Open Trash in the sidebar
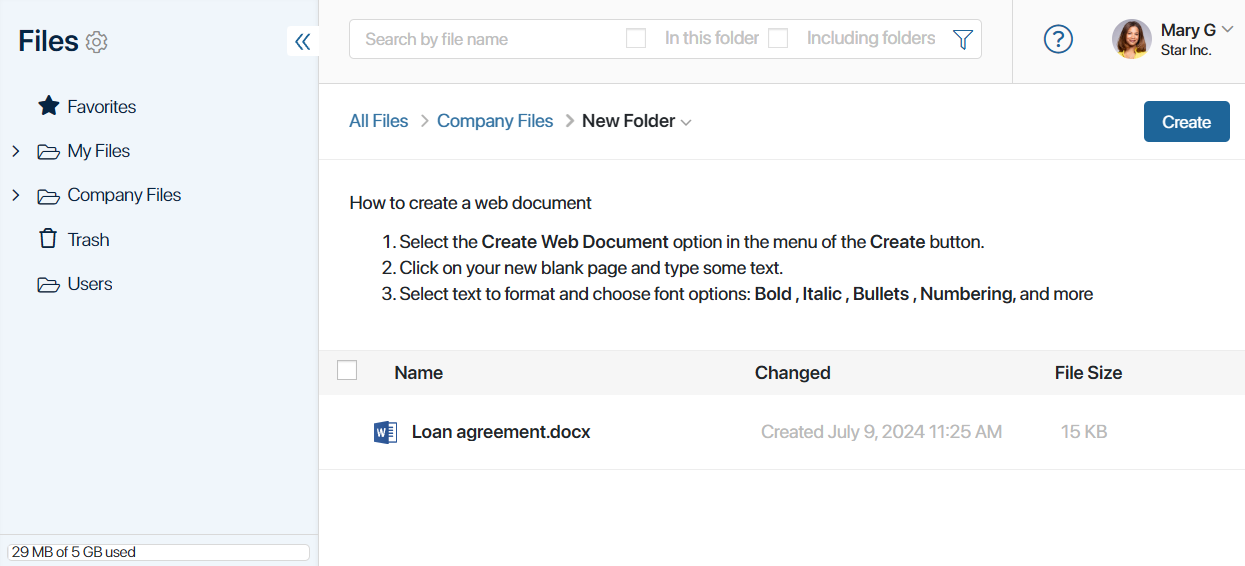This screenshot has width=1245, height=566. tap(88, 240)
